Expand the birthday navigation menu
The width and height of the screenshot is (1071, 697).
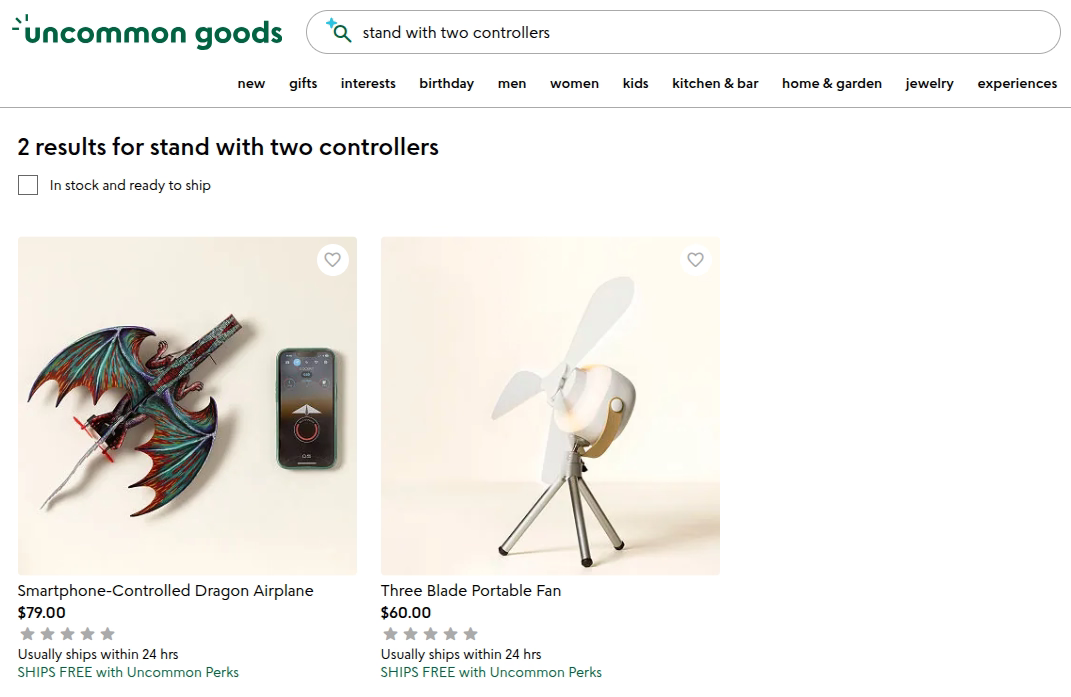tap(446, 83)
